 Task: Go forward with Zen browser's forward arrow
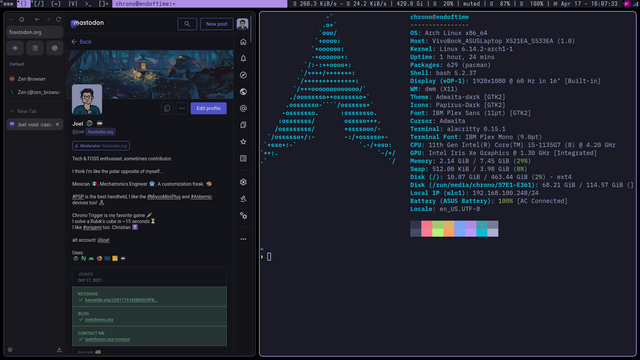coord(48,19)
